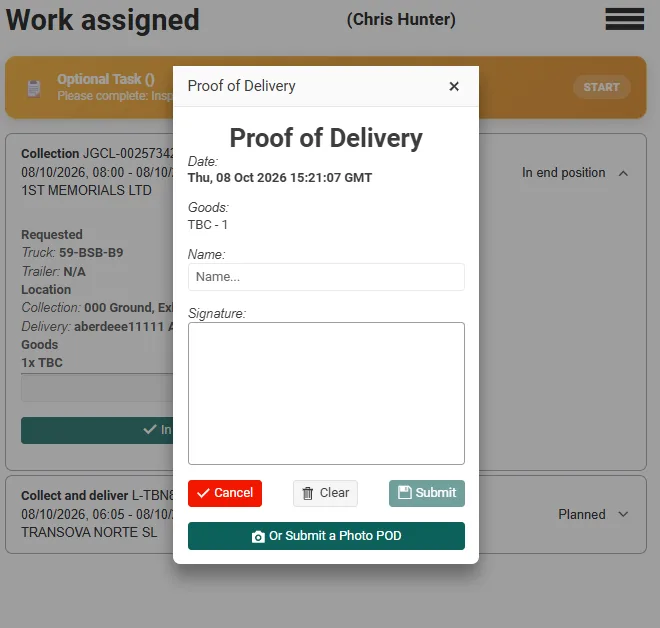Image resolution: width=660 pixels, height=628 pixels.
Task: Click the large Proof of Delivery heading
Action: coord(326,138)
